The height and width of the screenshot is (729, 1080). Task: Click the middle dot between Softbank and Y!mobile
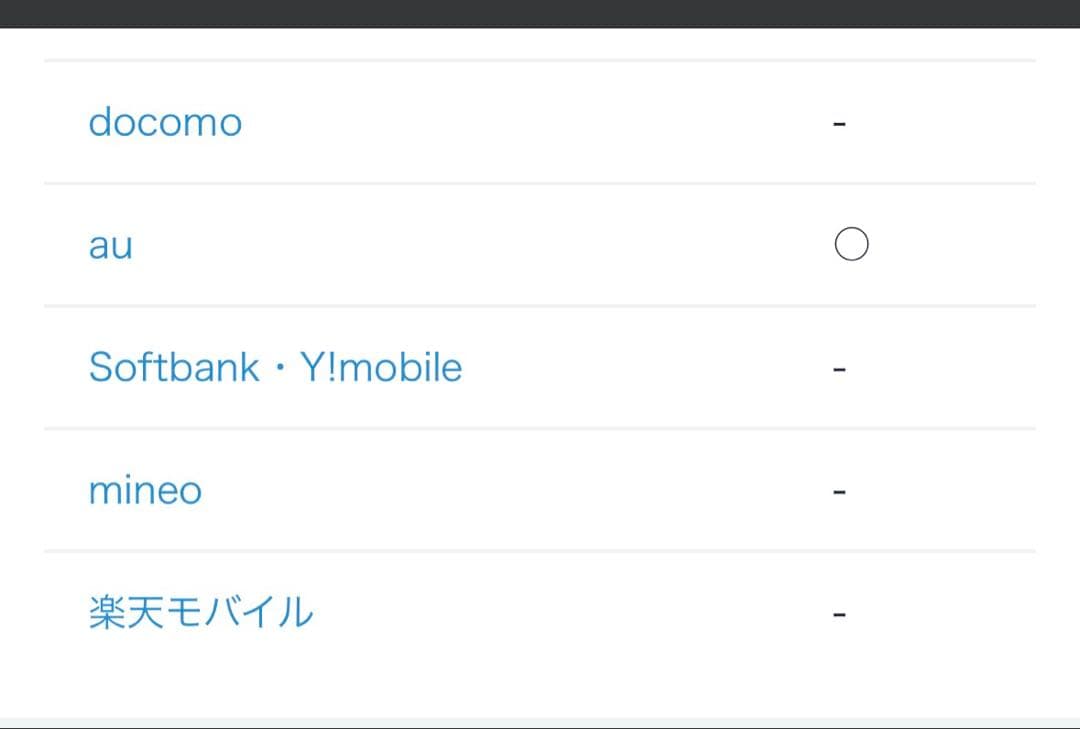(x=280, y=369)
